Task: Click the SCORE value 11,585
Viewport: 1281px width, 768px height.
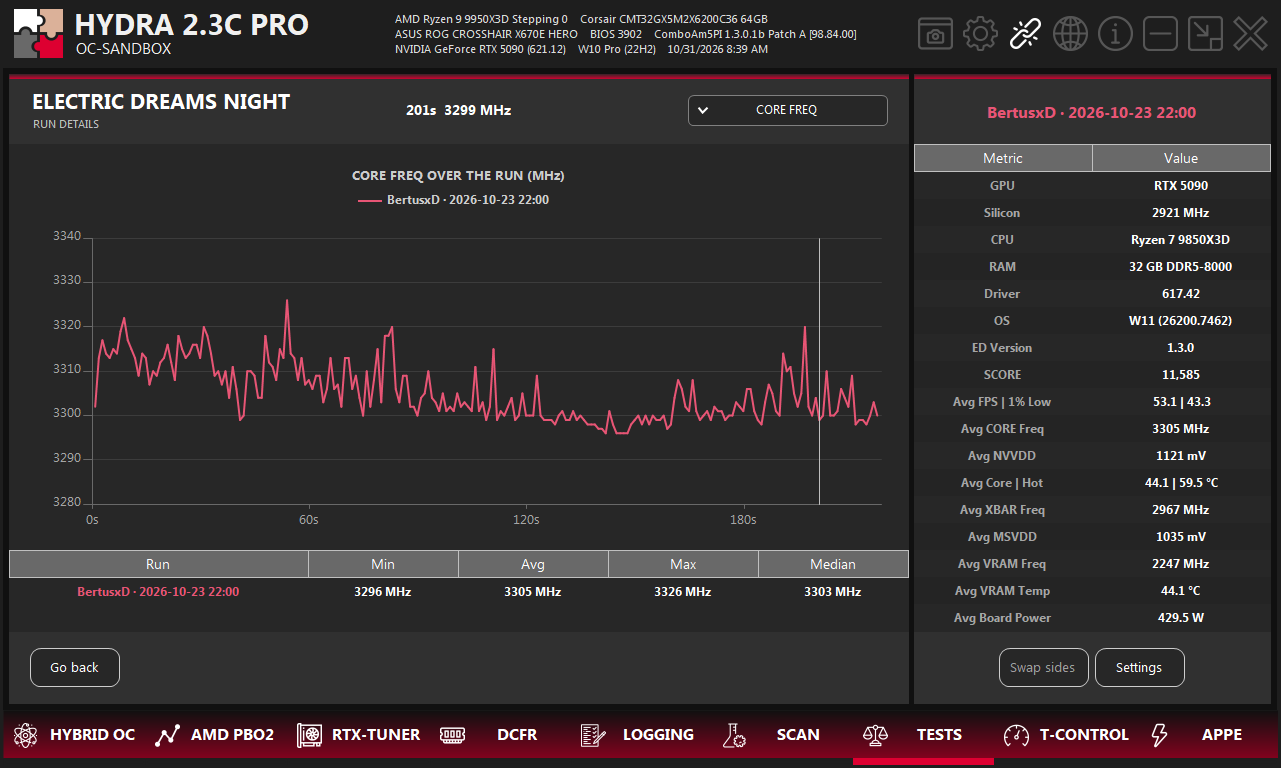Action: (x=1181, y=375)
